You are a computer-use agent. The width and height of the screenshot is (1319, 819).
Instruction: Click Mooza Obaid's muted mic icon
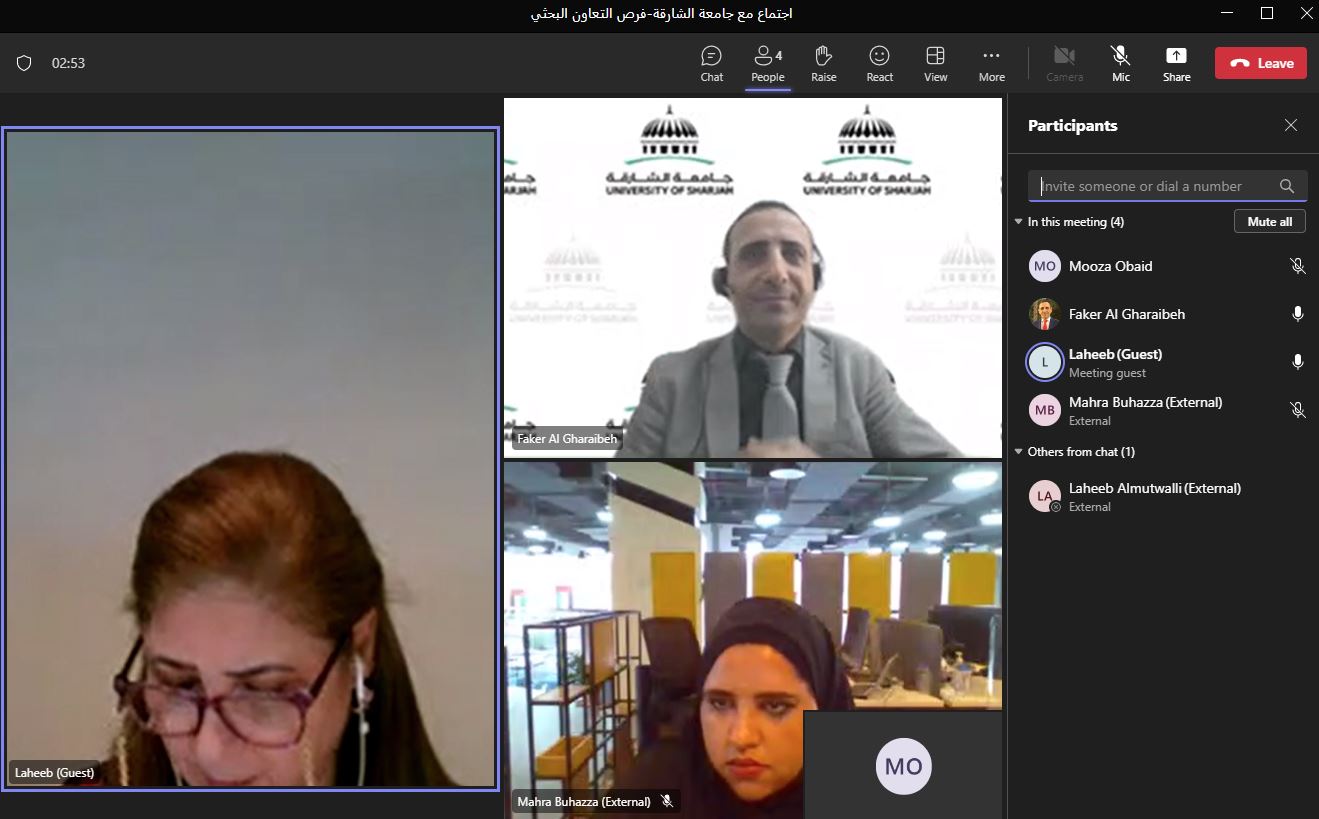tap(1297, 266)
